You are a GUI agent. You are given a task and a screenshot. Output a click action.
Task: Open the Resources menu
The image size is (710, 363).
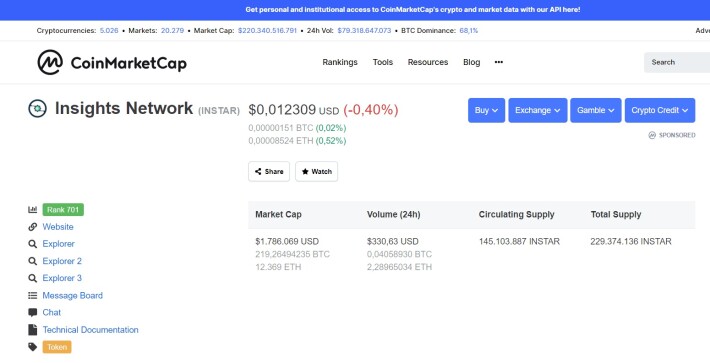pos(427,62)
